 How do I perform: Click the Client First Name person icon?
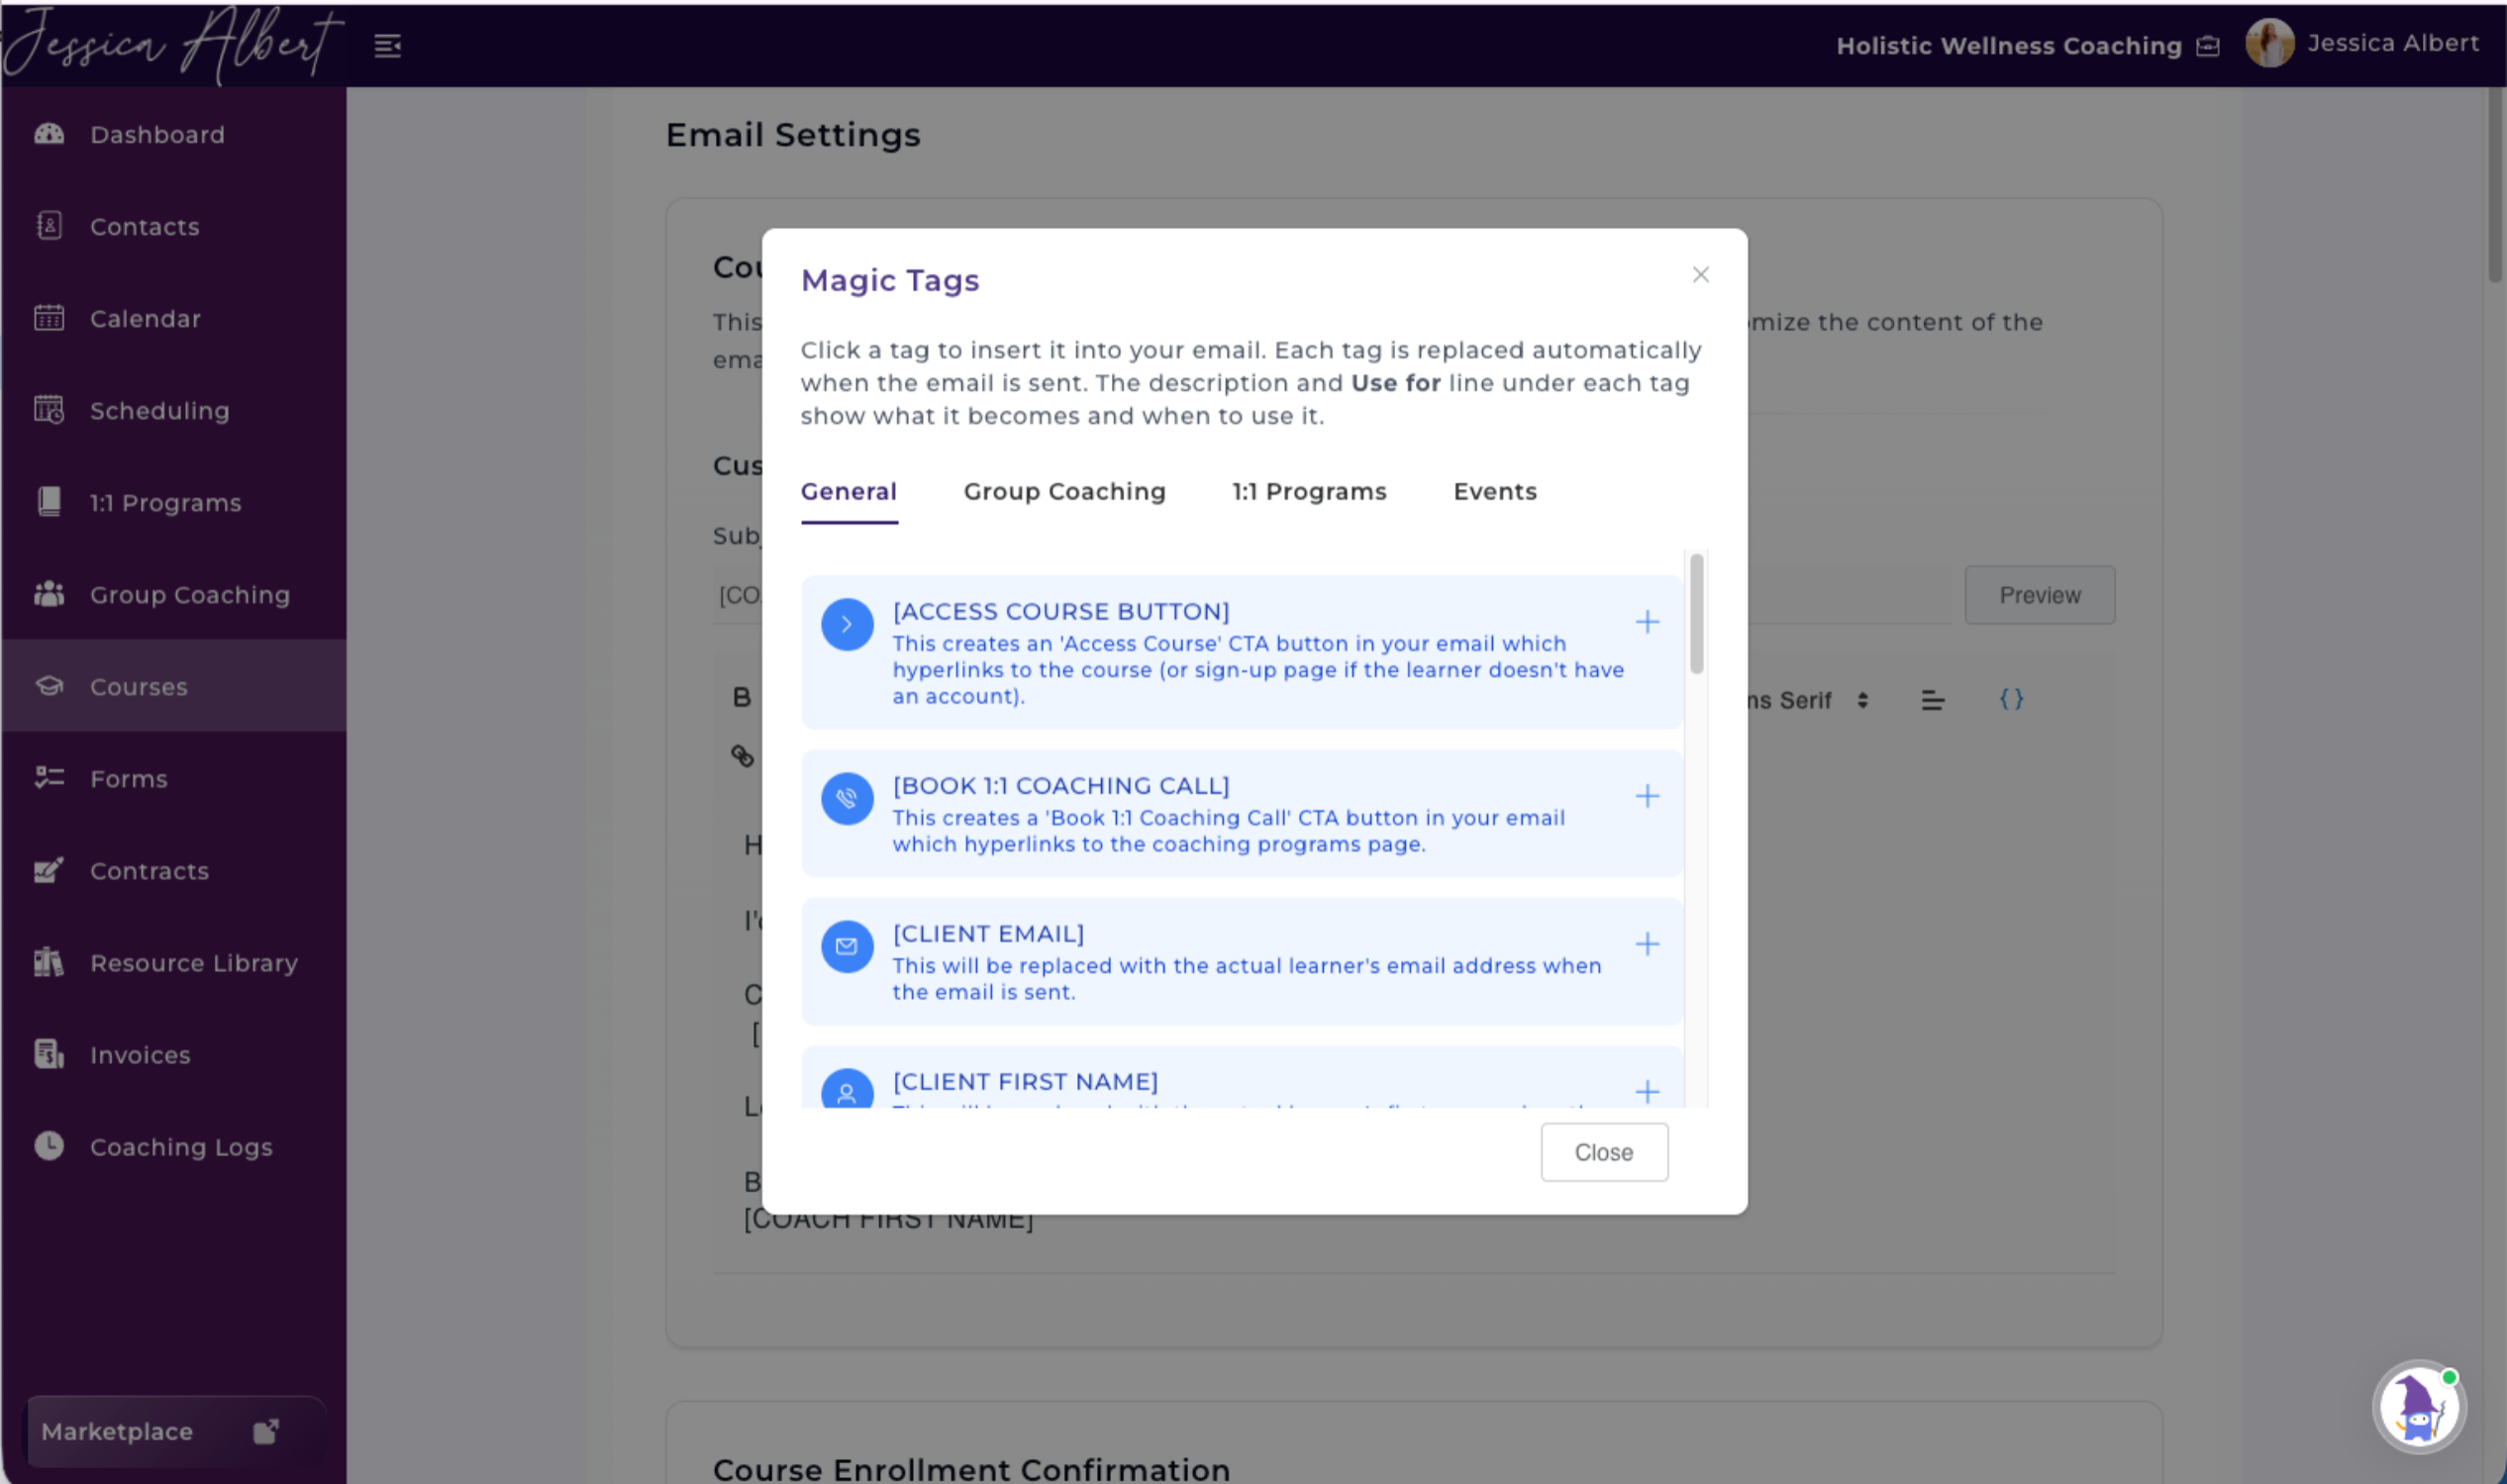tap(847, 1090)
